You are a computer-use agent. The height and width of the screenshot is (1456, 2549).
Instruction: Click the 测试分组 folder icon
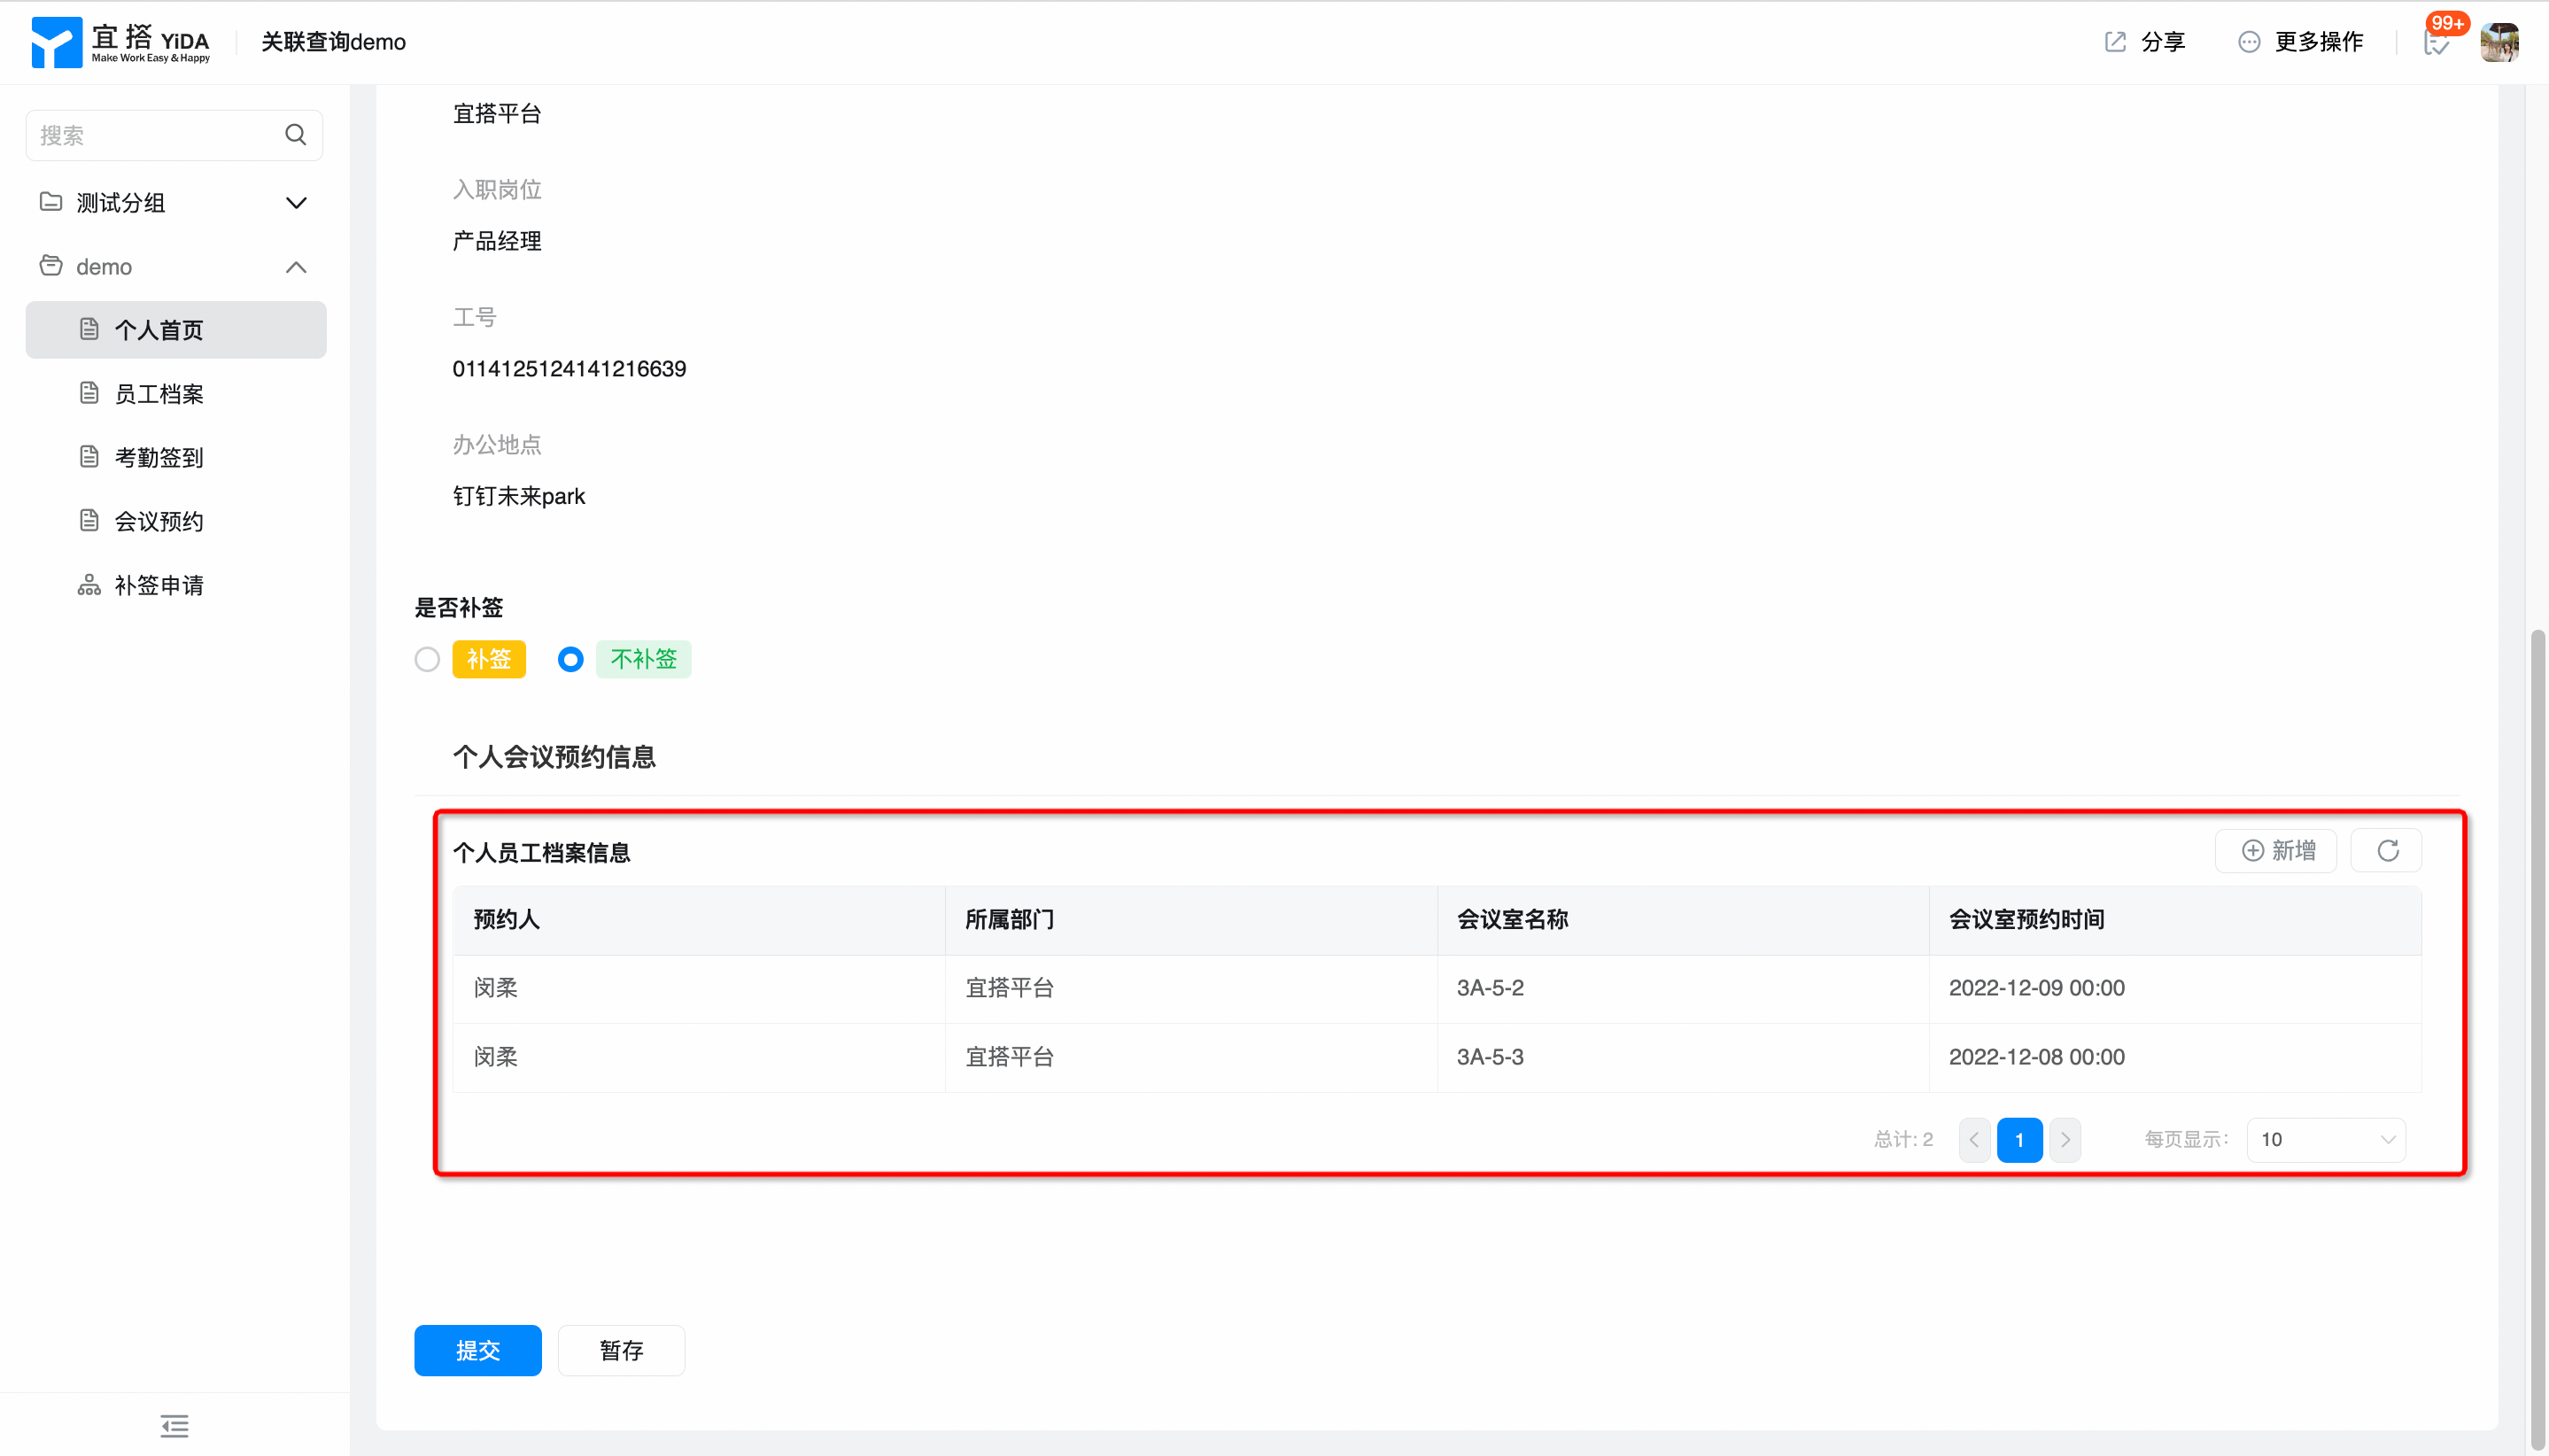click(50, 202)
